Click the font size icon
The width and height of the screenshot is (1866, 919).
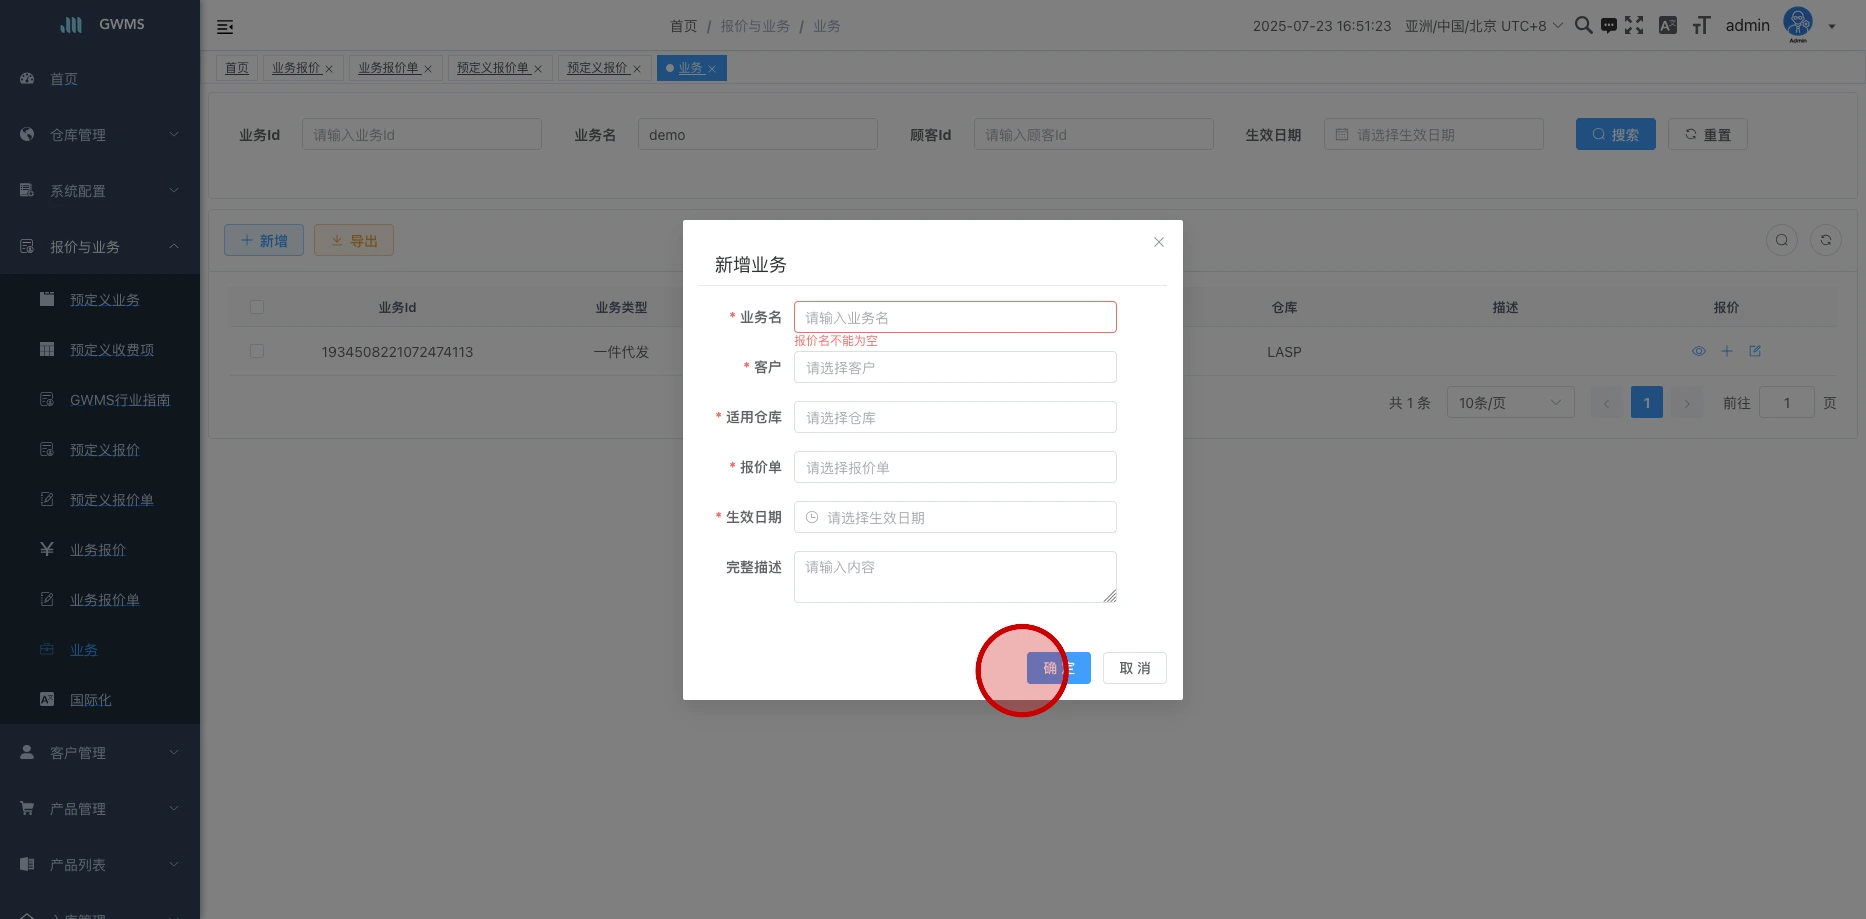[x=1701, y=26]
